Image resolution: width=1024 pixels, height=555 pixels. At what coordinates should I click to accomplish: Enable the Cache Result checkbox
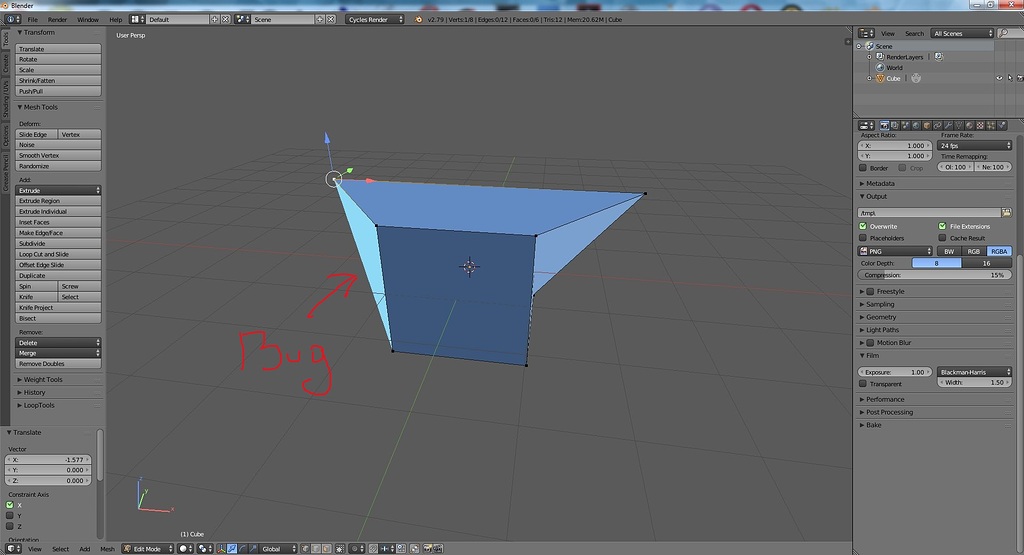pos(942,238)
